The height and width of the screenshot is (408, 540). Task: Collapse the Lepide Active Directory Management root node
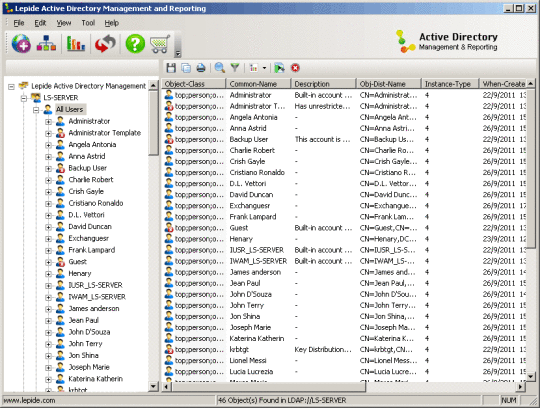pyautogui.click(x=11, y=86)
